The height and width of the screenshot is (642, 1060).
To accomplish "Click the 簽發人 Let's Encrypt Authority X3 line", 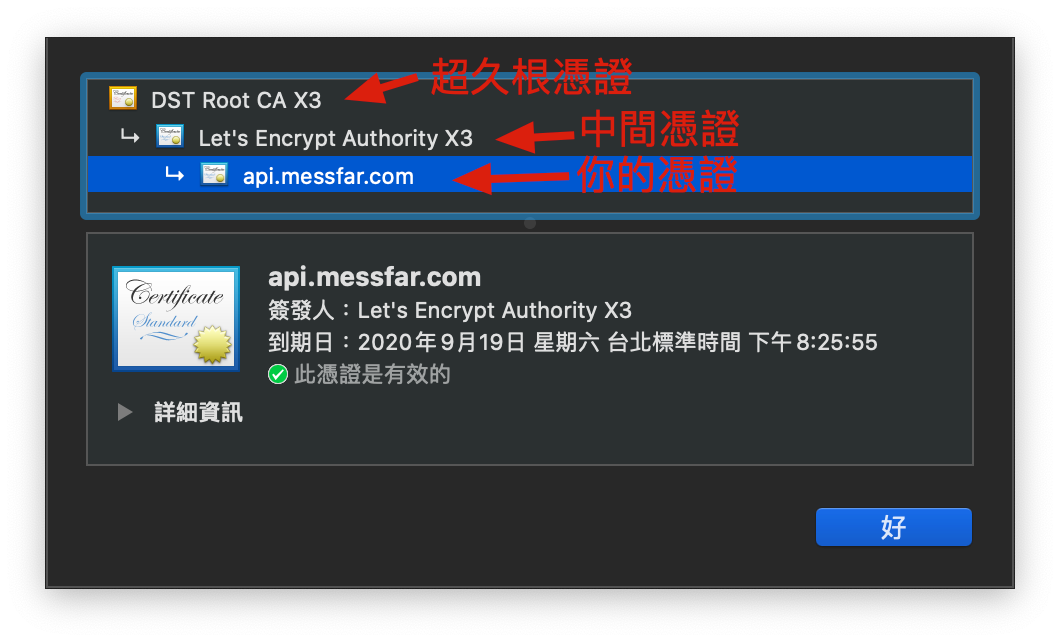I will [x=450, y=310].
